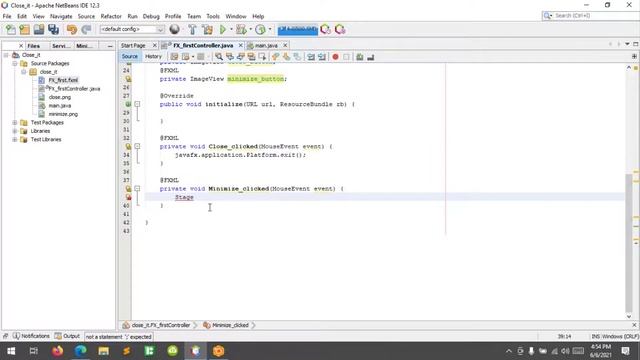Select close.png in the project tree
Image resolution: width=640 pixels, height=360 pixels.
60,97
